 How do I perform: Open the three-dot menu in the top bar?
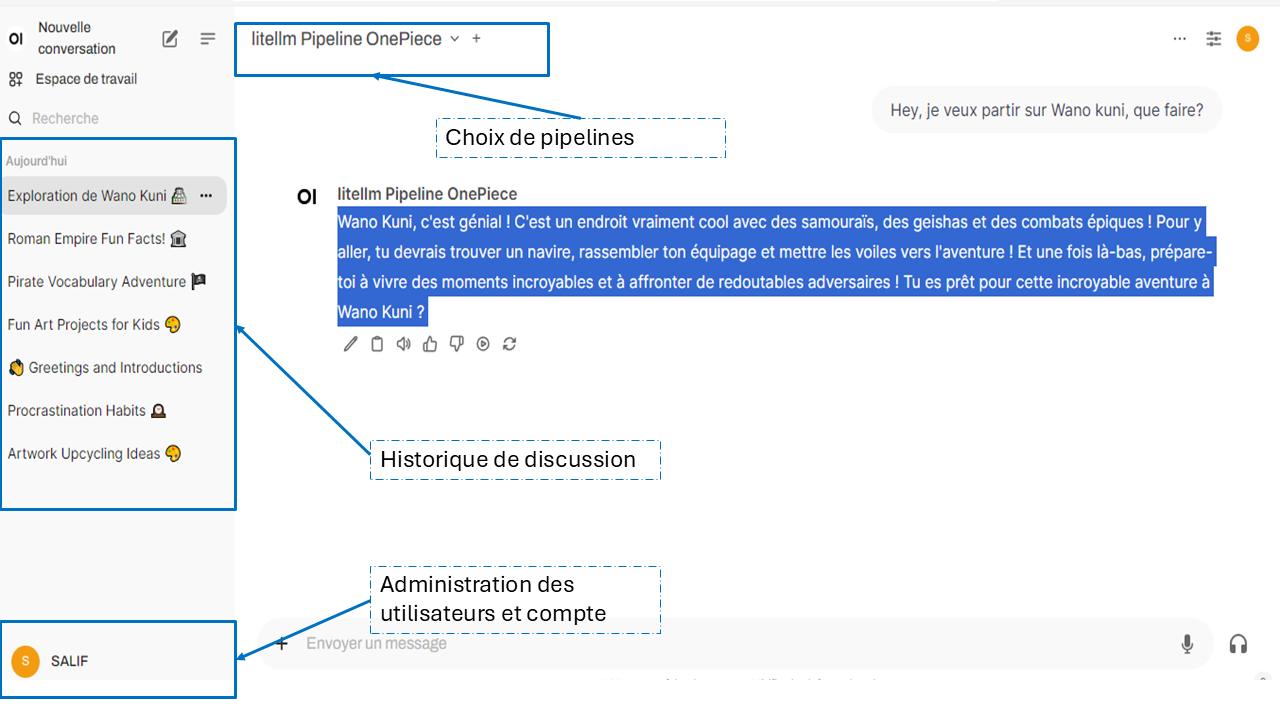click(1180, 39)
